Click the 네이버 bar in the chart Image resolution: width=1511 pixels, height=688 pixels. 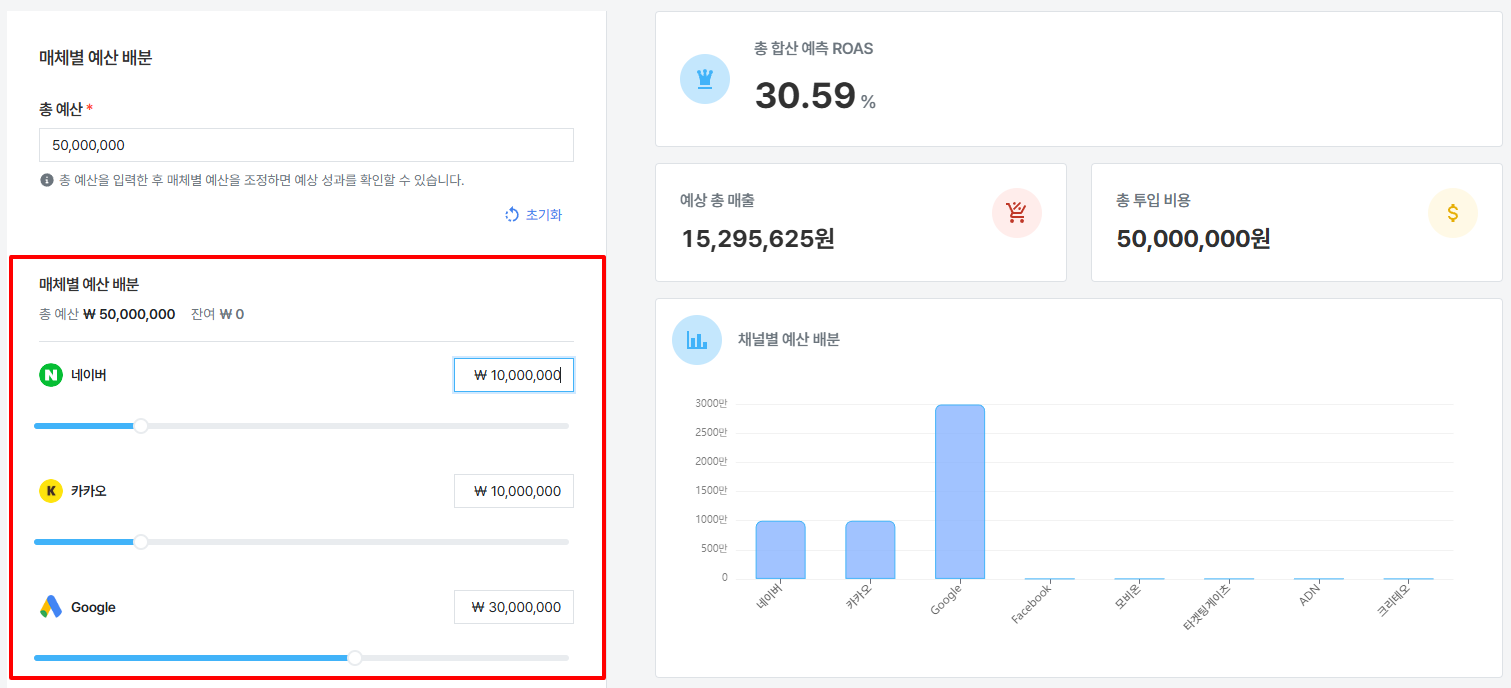(x=780, y=549)
